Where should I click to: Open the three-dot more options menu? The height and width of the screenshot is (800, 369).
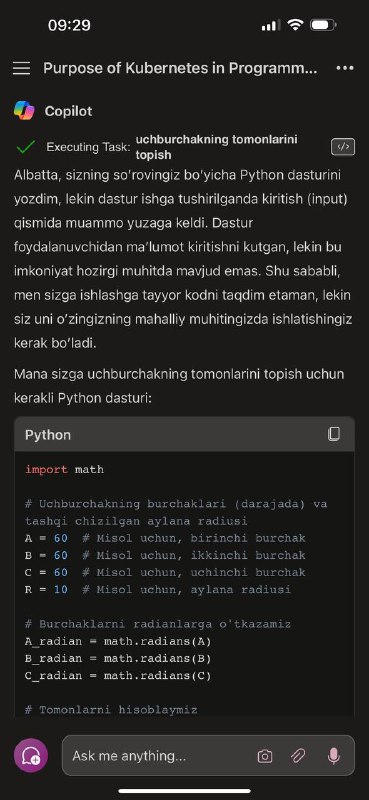[x=345, y=68]
